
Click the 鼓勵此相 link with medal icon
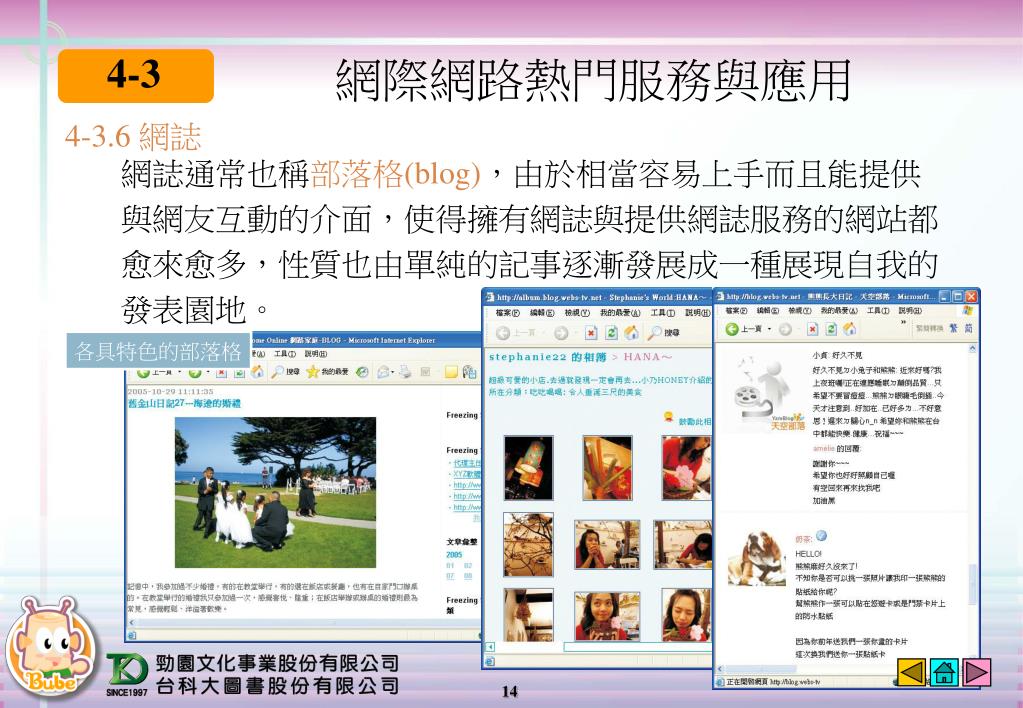tap(687, 420)
